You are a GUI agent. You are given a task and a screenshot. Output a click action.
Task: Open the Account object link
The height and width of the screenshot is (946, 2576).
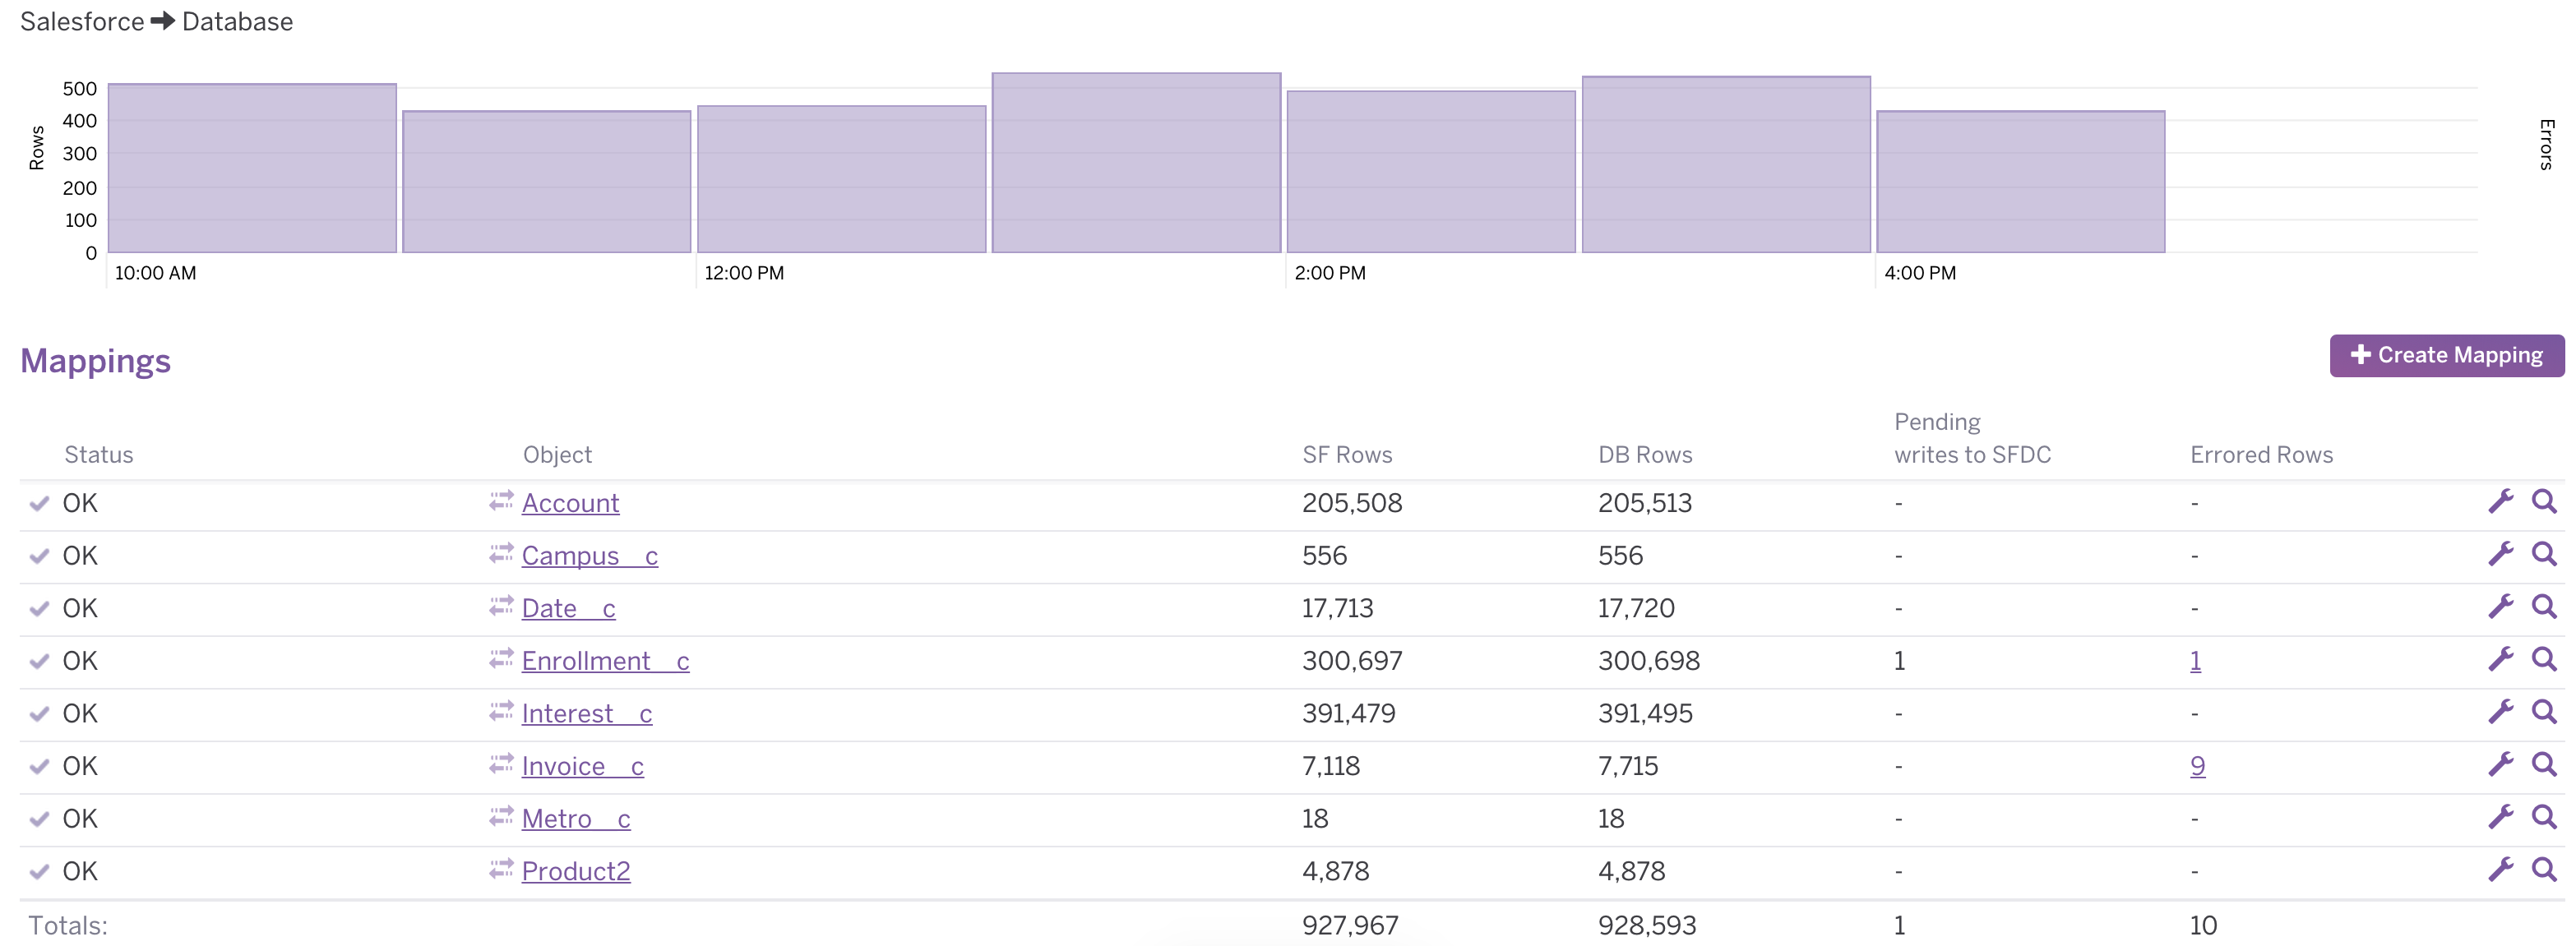[x=570, y=503]
